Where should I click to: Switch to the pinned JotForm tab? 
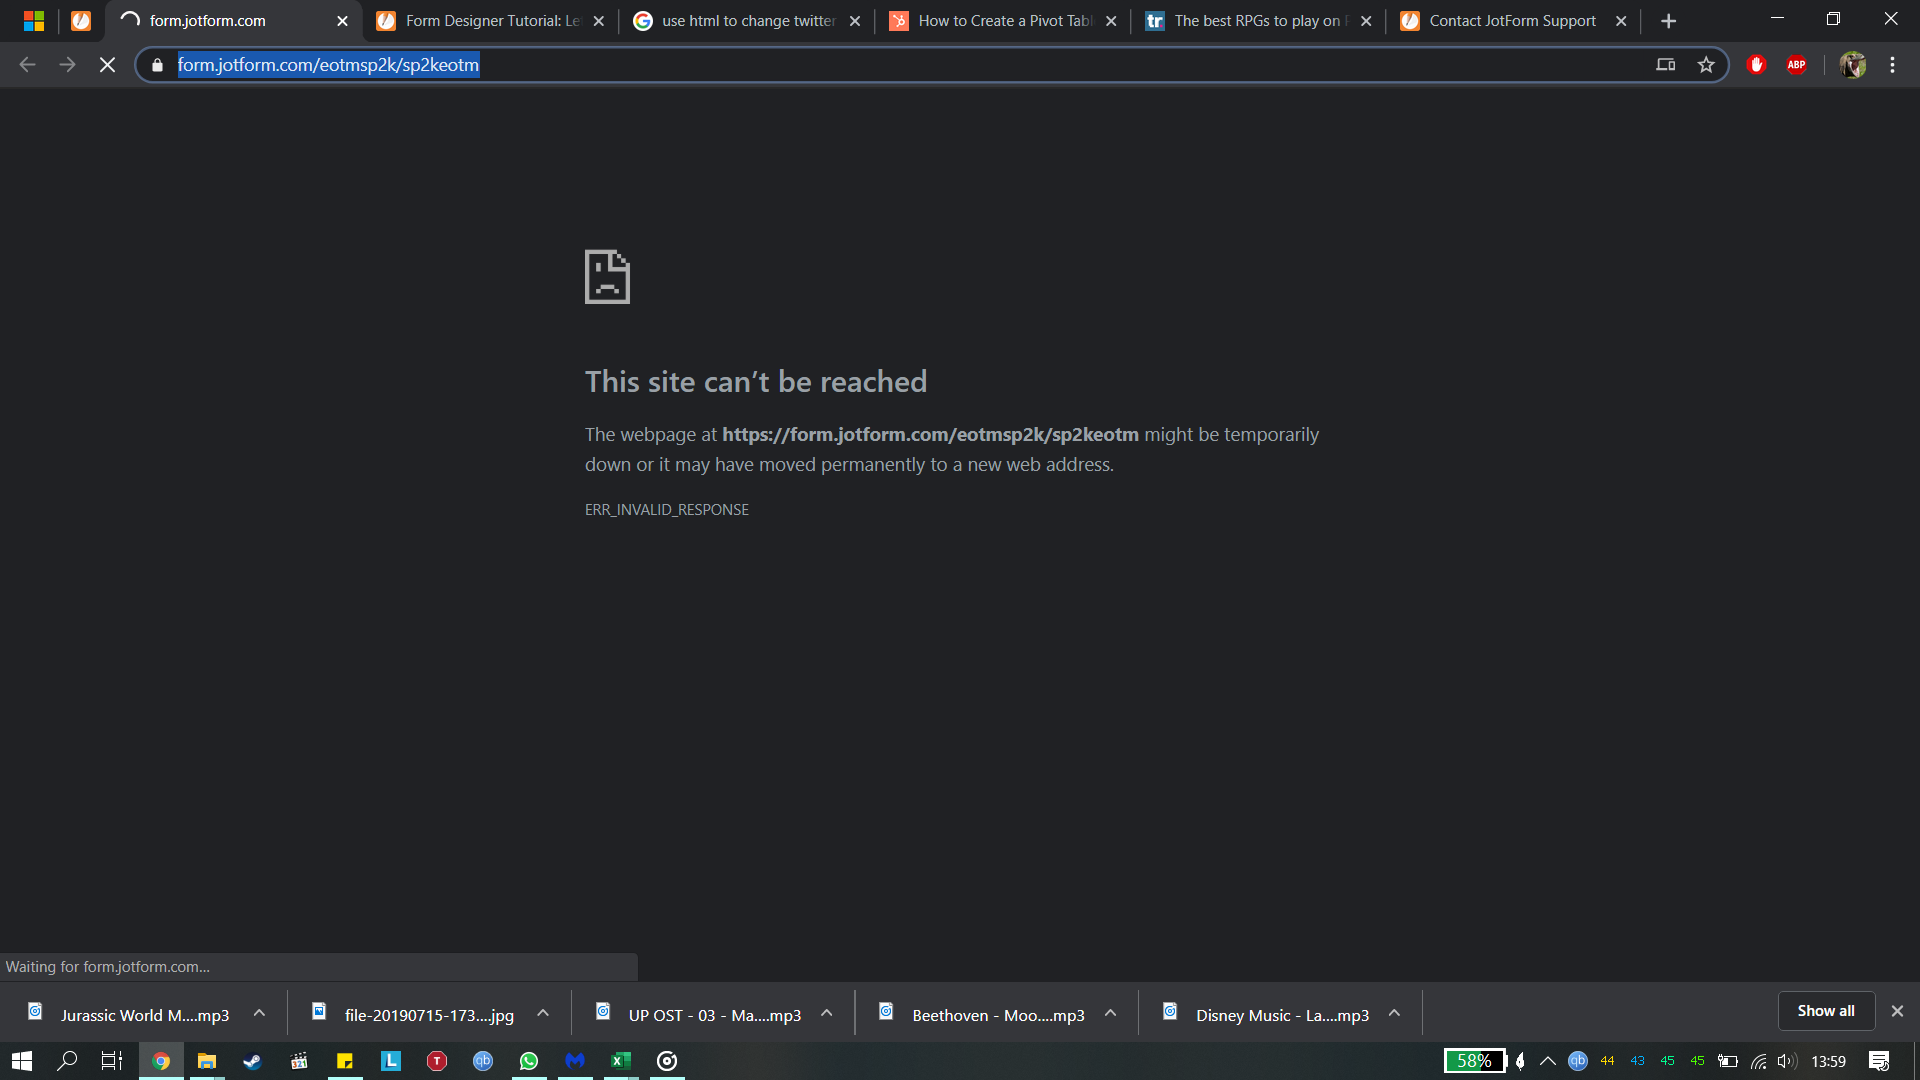tap(81, 21)
